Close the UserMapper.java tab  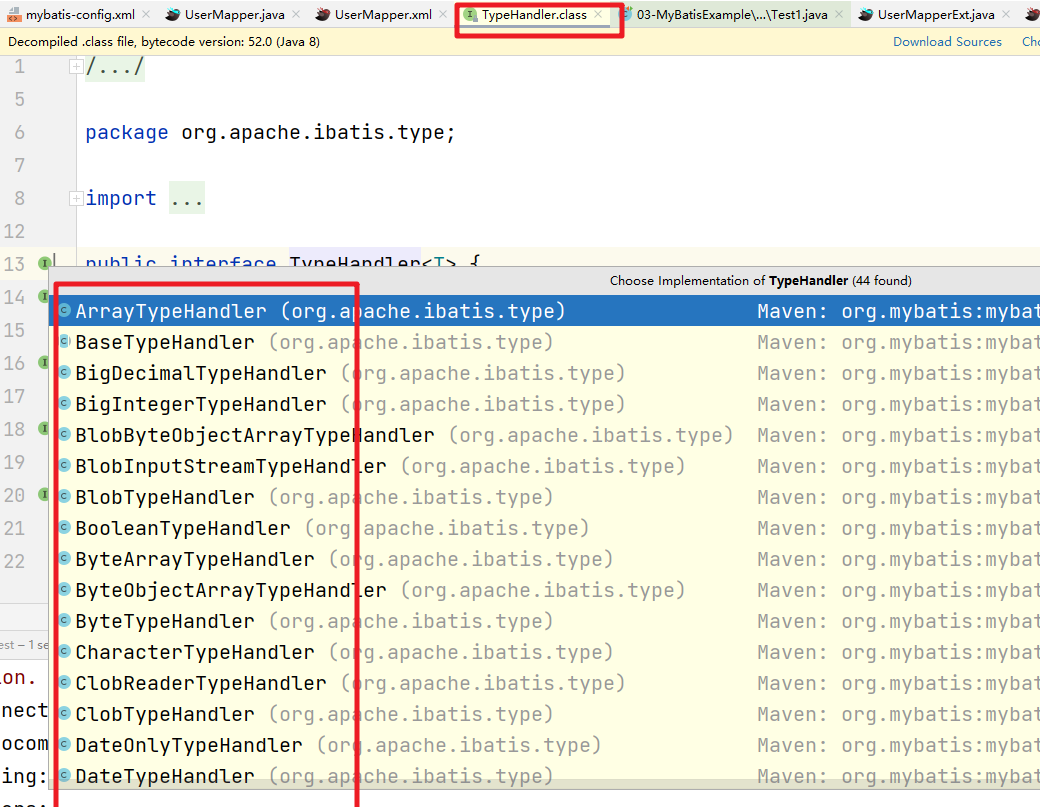click(296, 14)
